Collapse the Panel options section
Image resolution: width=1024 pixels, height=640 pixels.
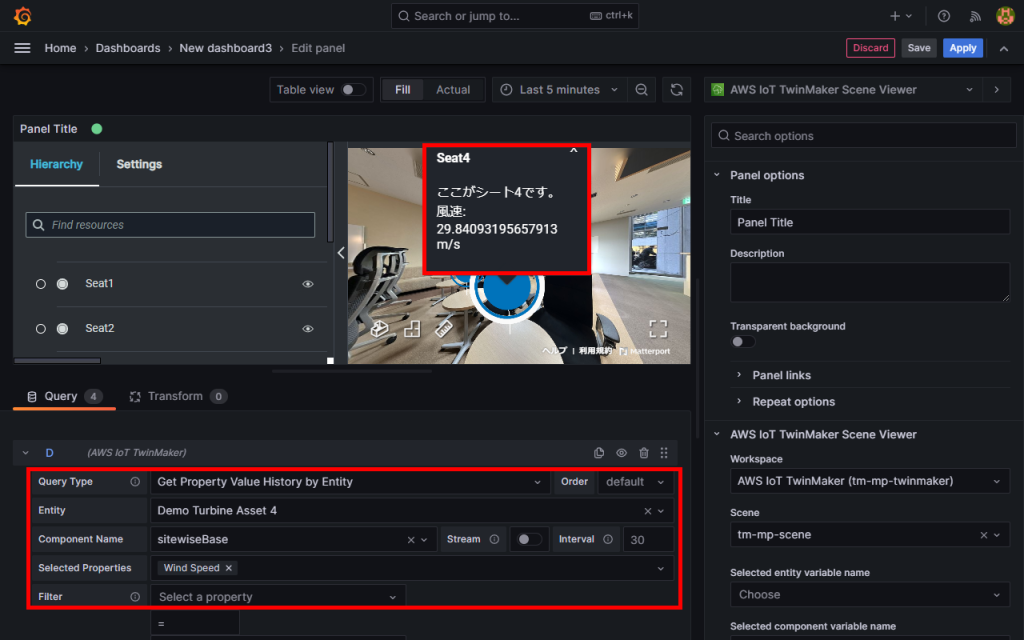[x=717, y=175]
